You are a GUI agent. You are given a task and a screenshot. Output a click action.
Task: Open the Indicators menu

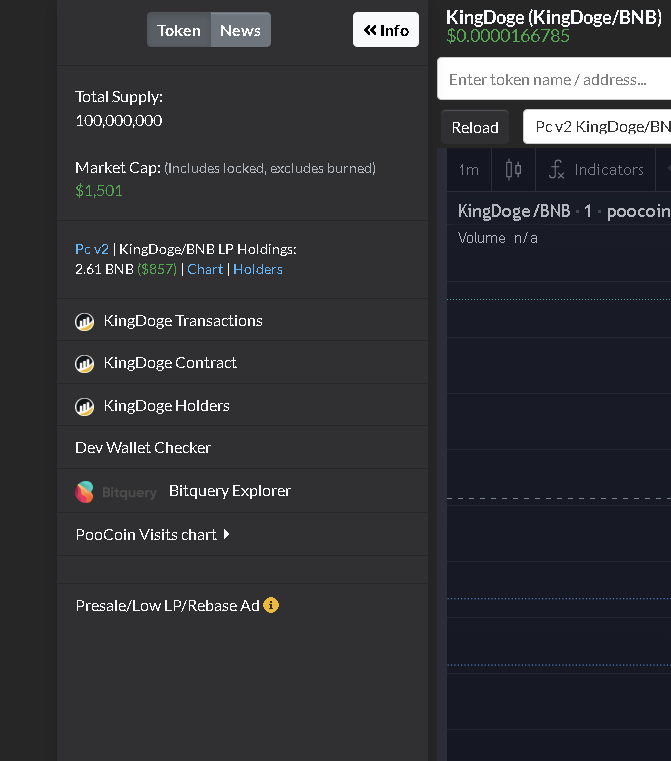[x=596, y=170]
